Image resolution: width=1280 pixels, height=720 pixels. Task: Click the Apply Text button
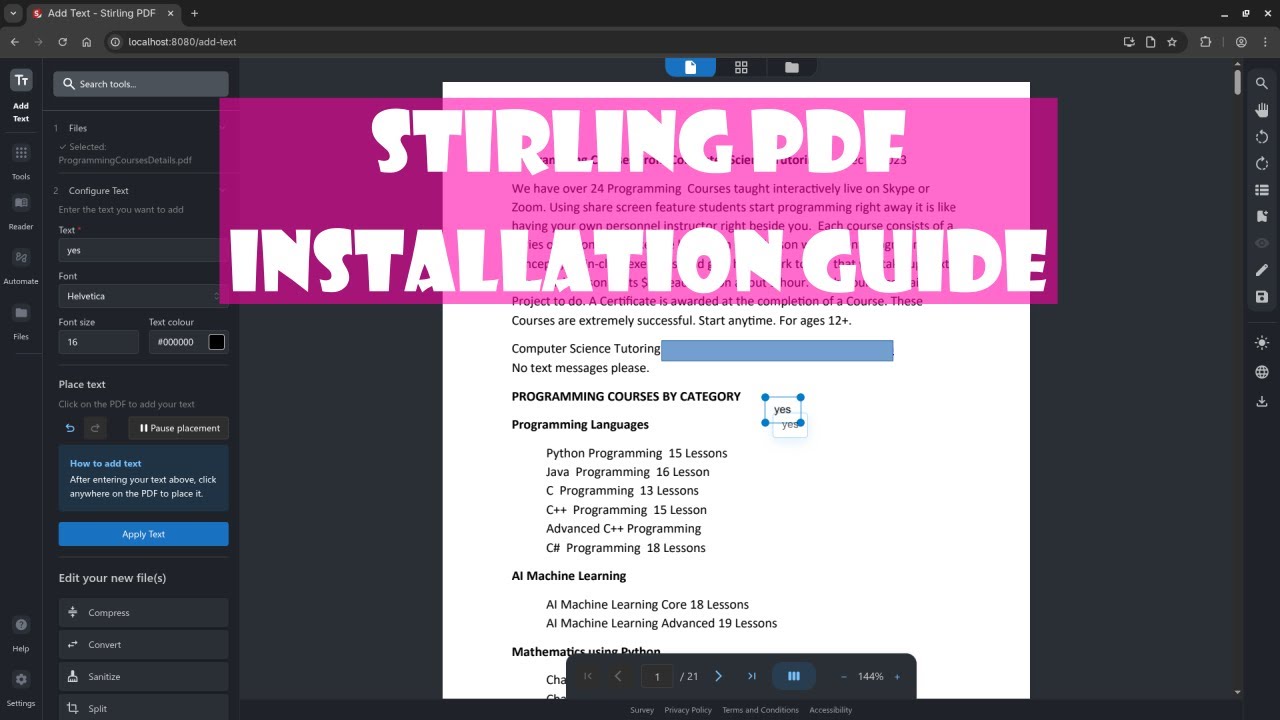143,534
